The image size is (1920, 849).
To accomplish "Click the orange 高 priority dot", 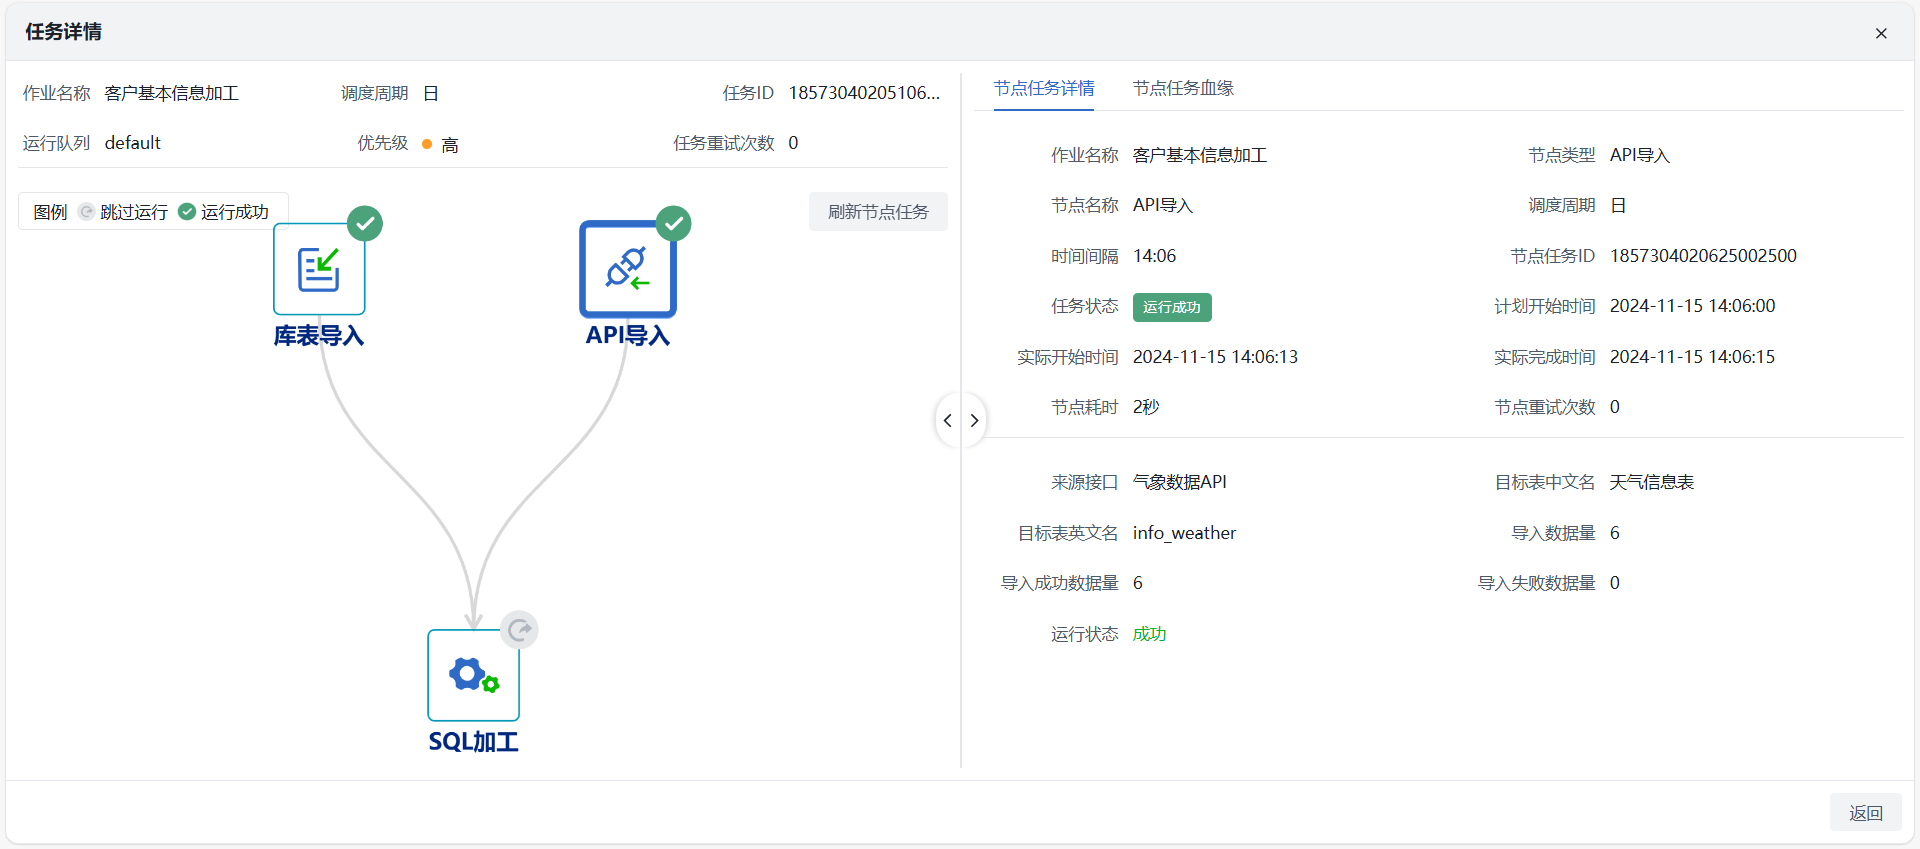I will [427, 144].
